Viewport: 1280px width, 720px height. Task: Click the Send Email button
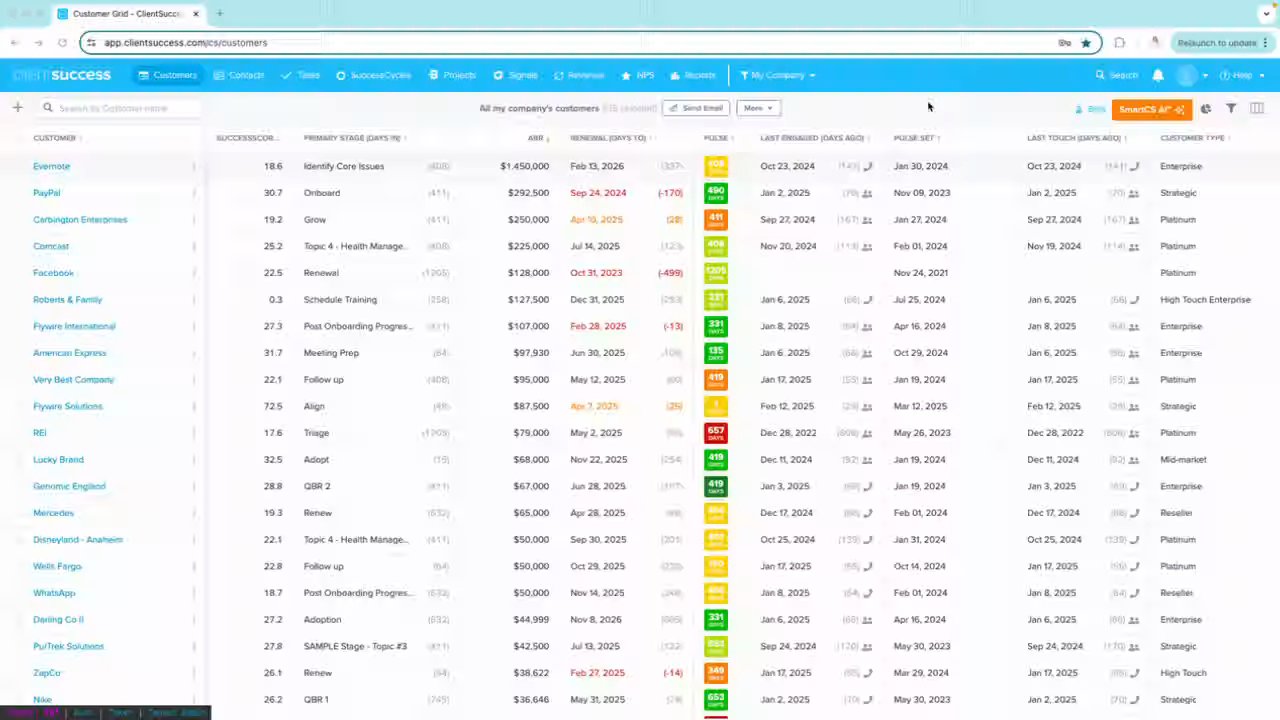[695, 108]
